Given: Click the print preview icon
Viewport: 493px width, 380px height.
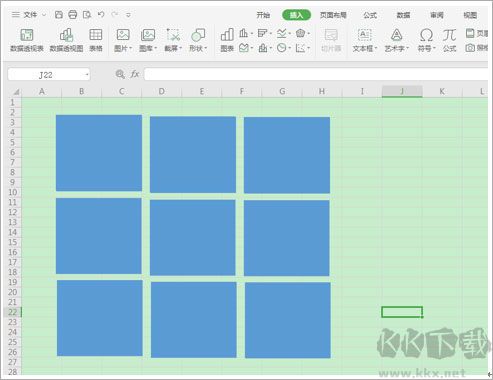Looking at the screenshot, I should (x=87, y=14).
